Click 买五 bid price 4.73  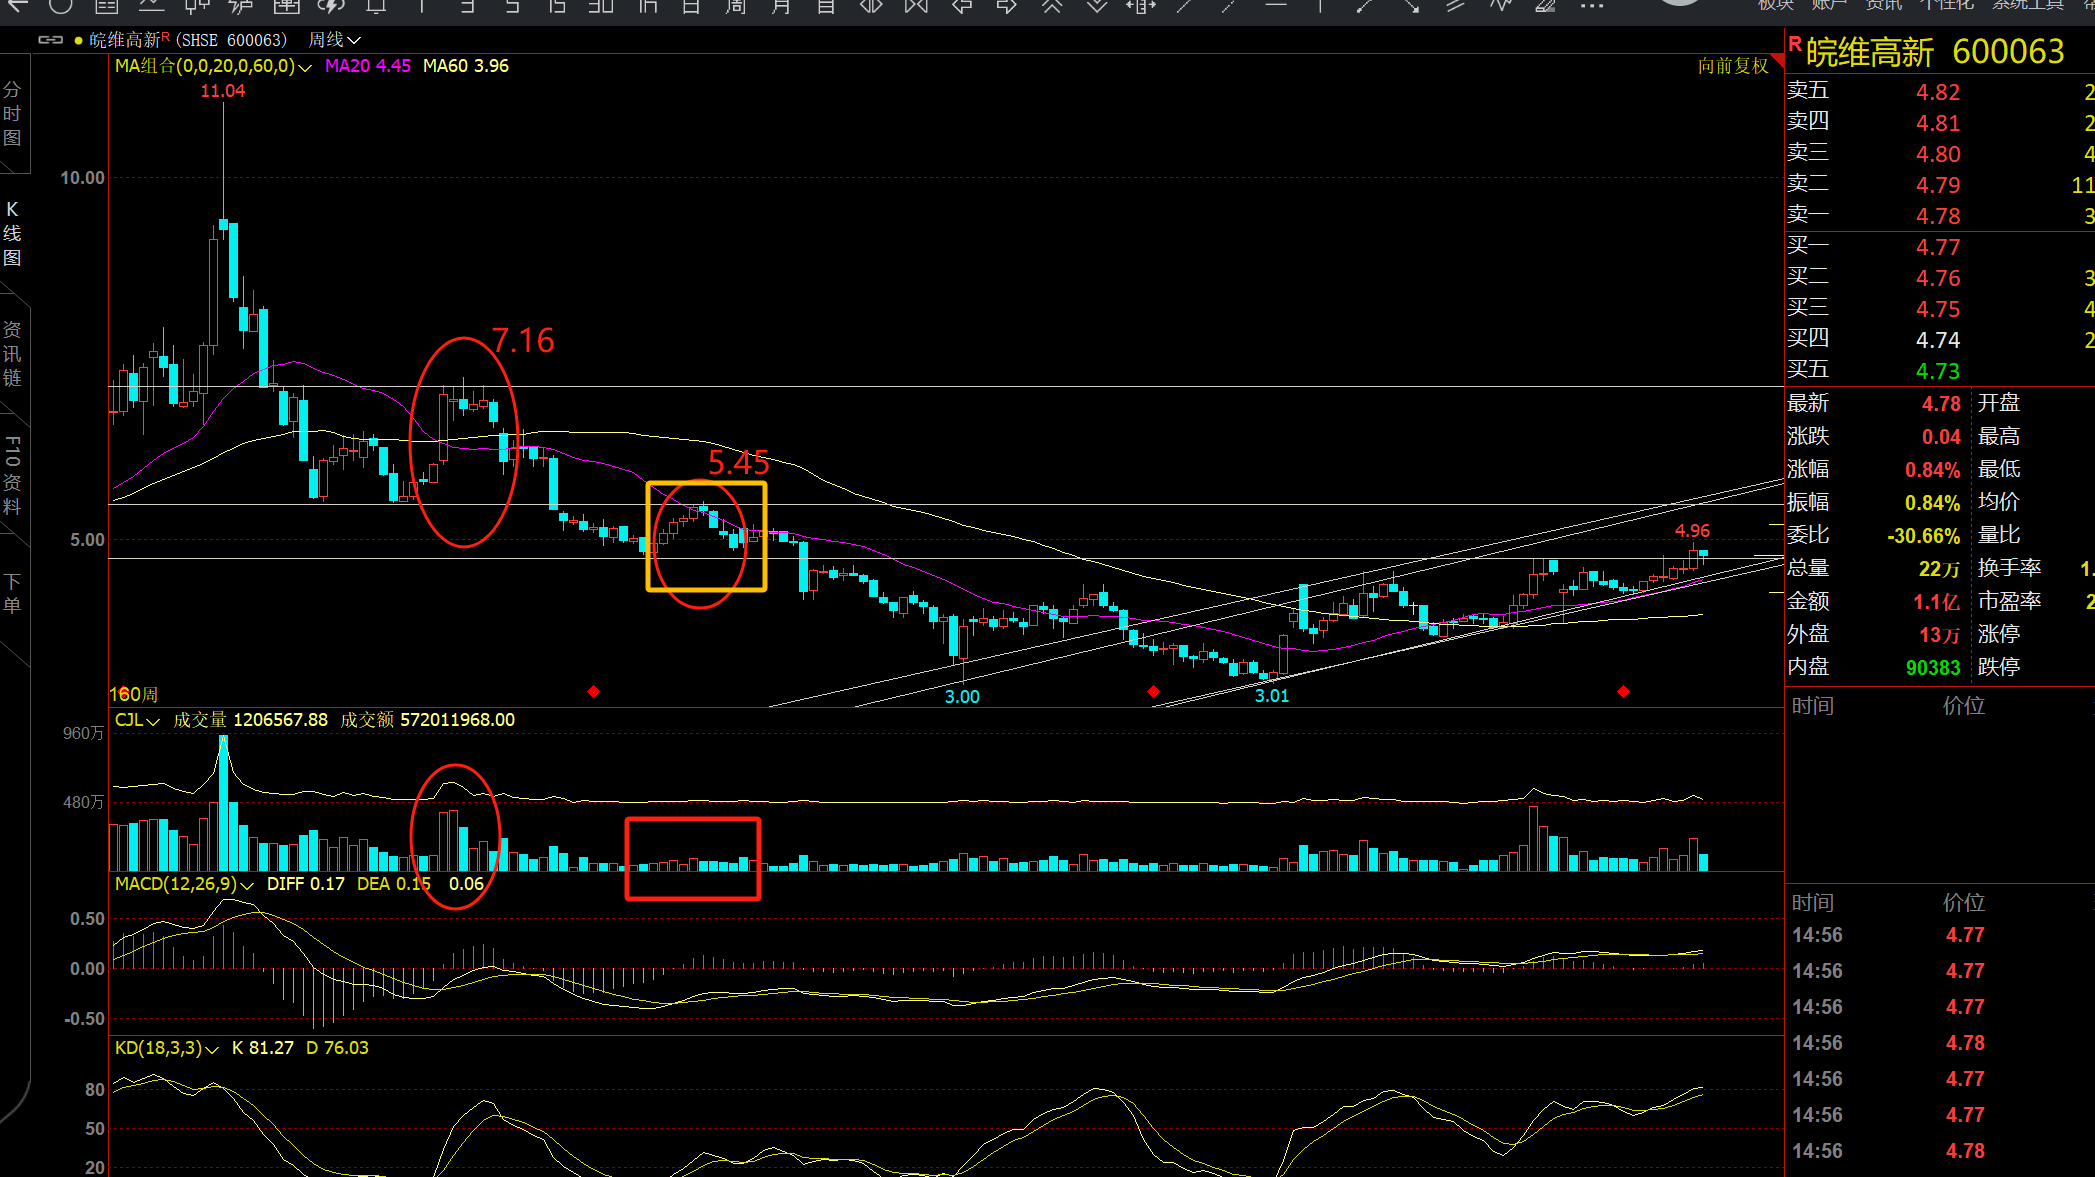coord(1937,371)
